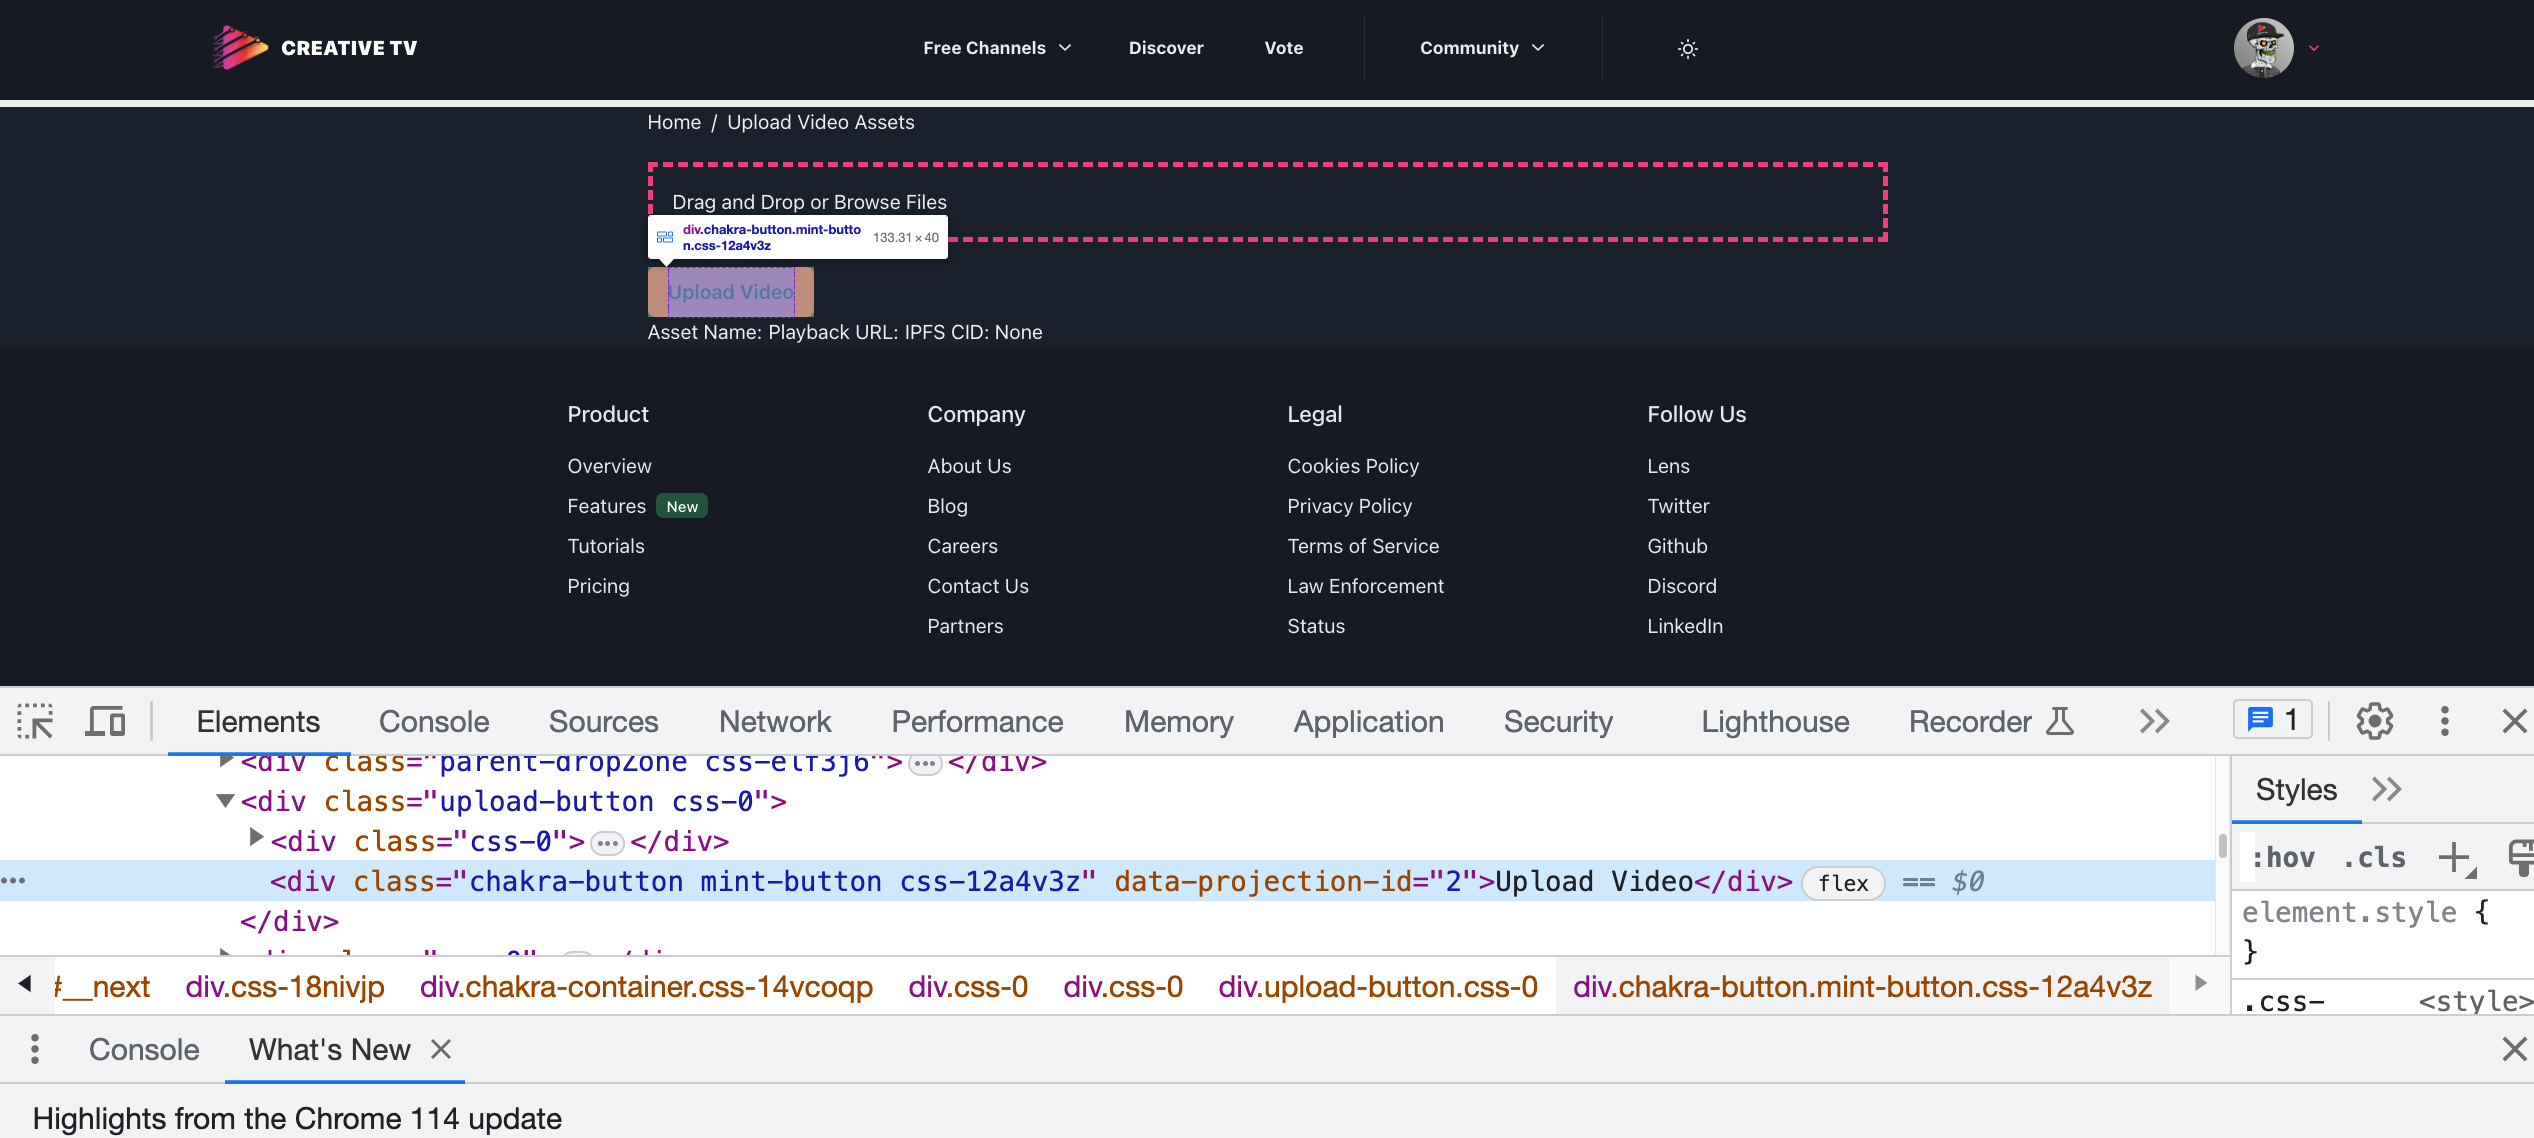Select div.css-18nivjp in the breadcrumb bar

pos(285,987)
